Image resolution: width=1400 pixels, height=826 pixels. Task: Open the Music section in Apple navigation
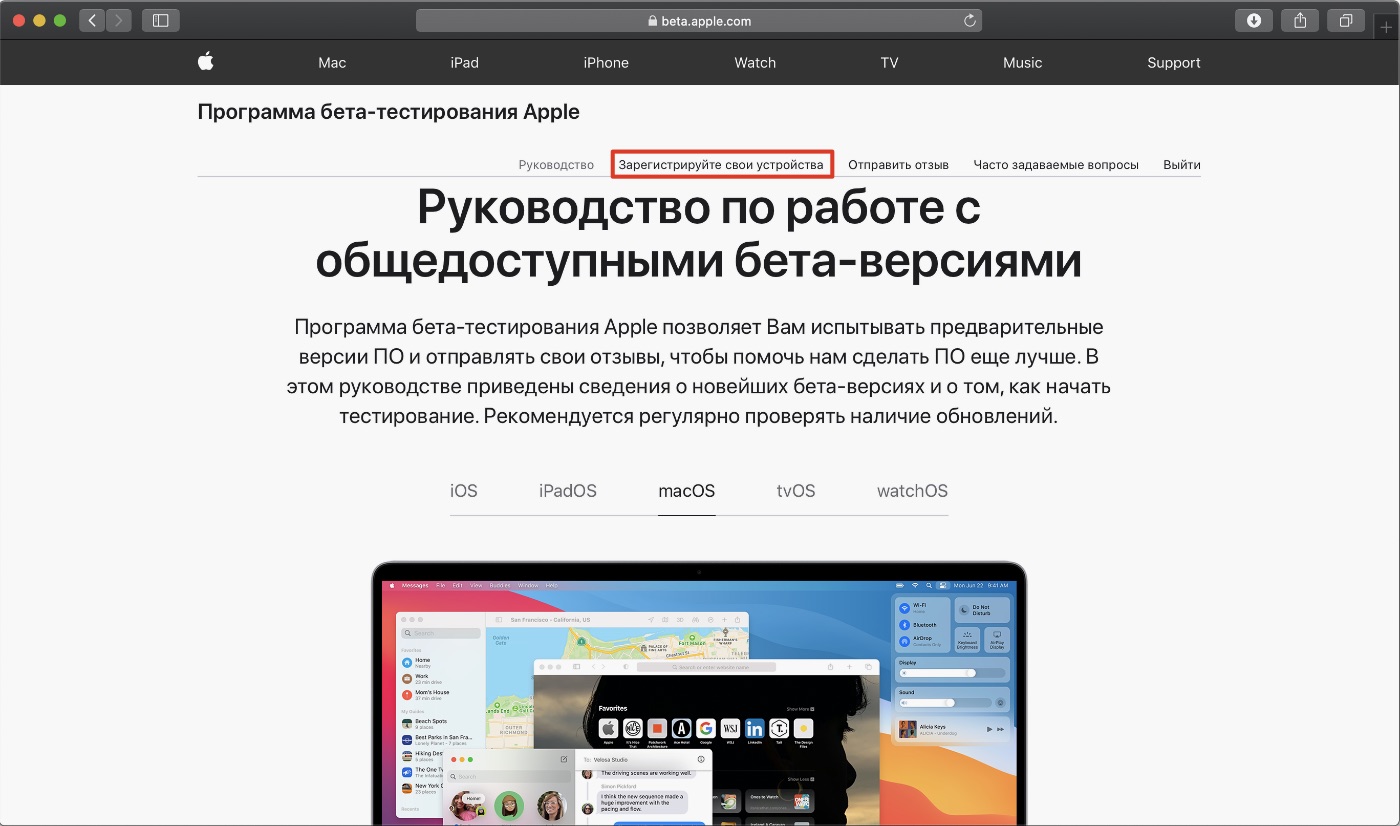pos(1022,62)
